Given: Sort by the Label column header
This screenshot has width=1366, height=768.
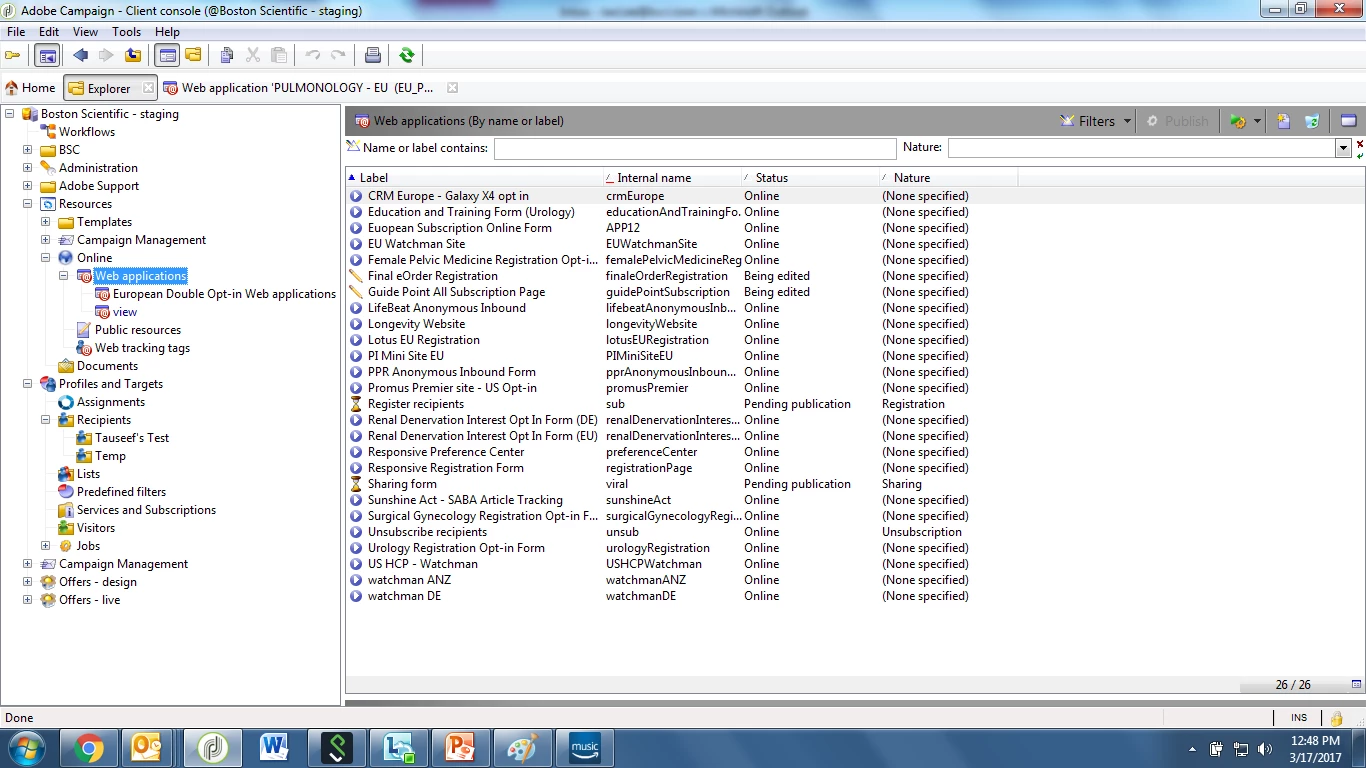Looking at the screenshot, I should click(x=475, y=178).
